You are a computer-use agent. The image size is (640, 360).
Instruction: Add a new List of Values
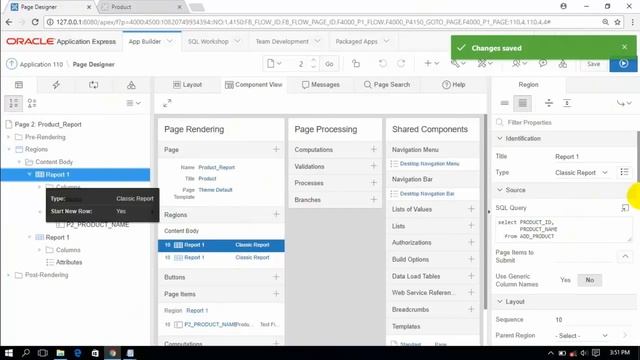coord(471,209)
